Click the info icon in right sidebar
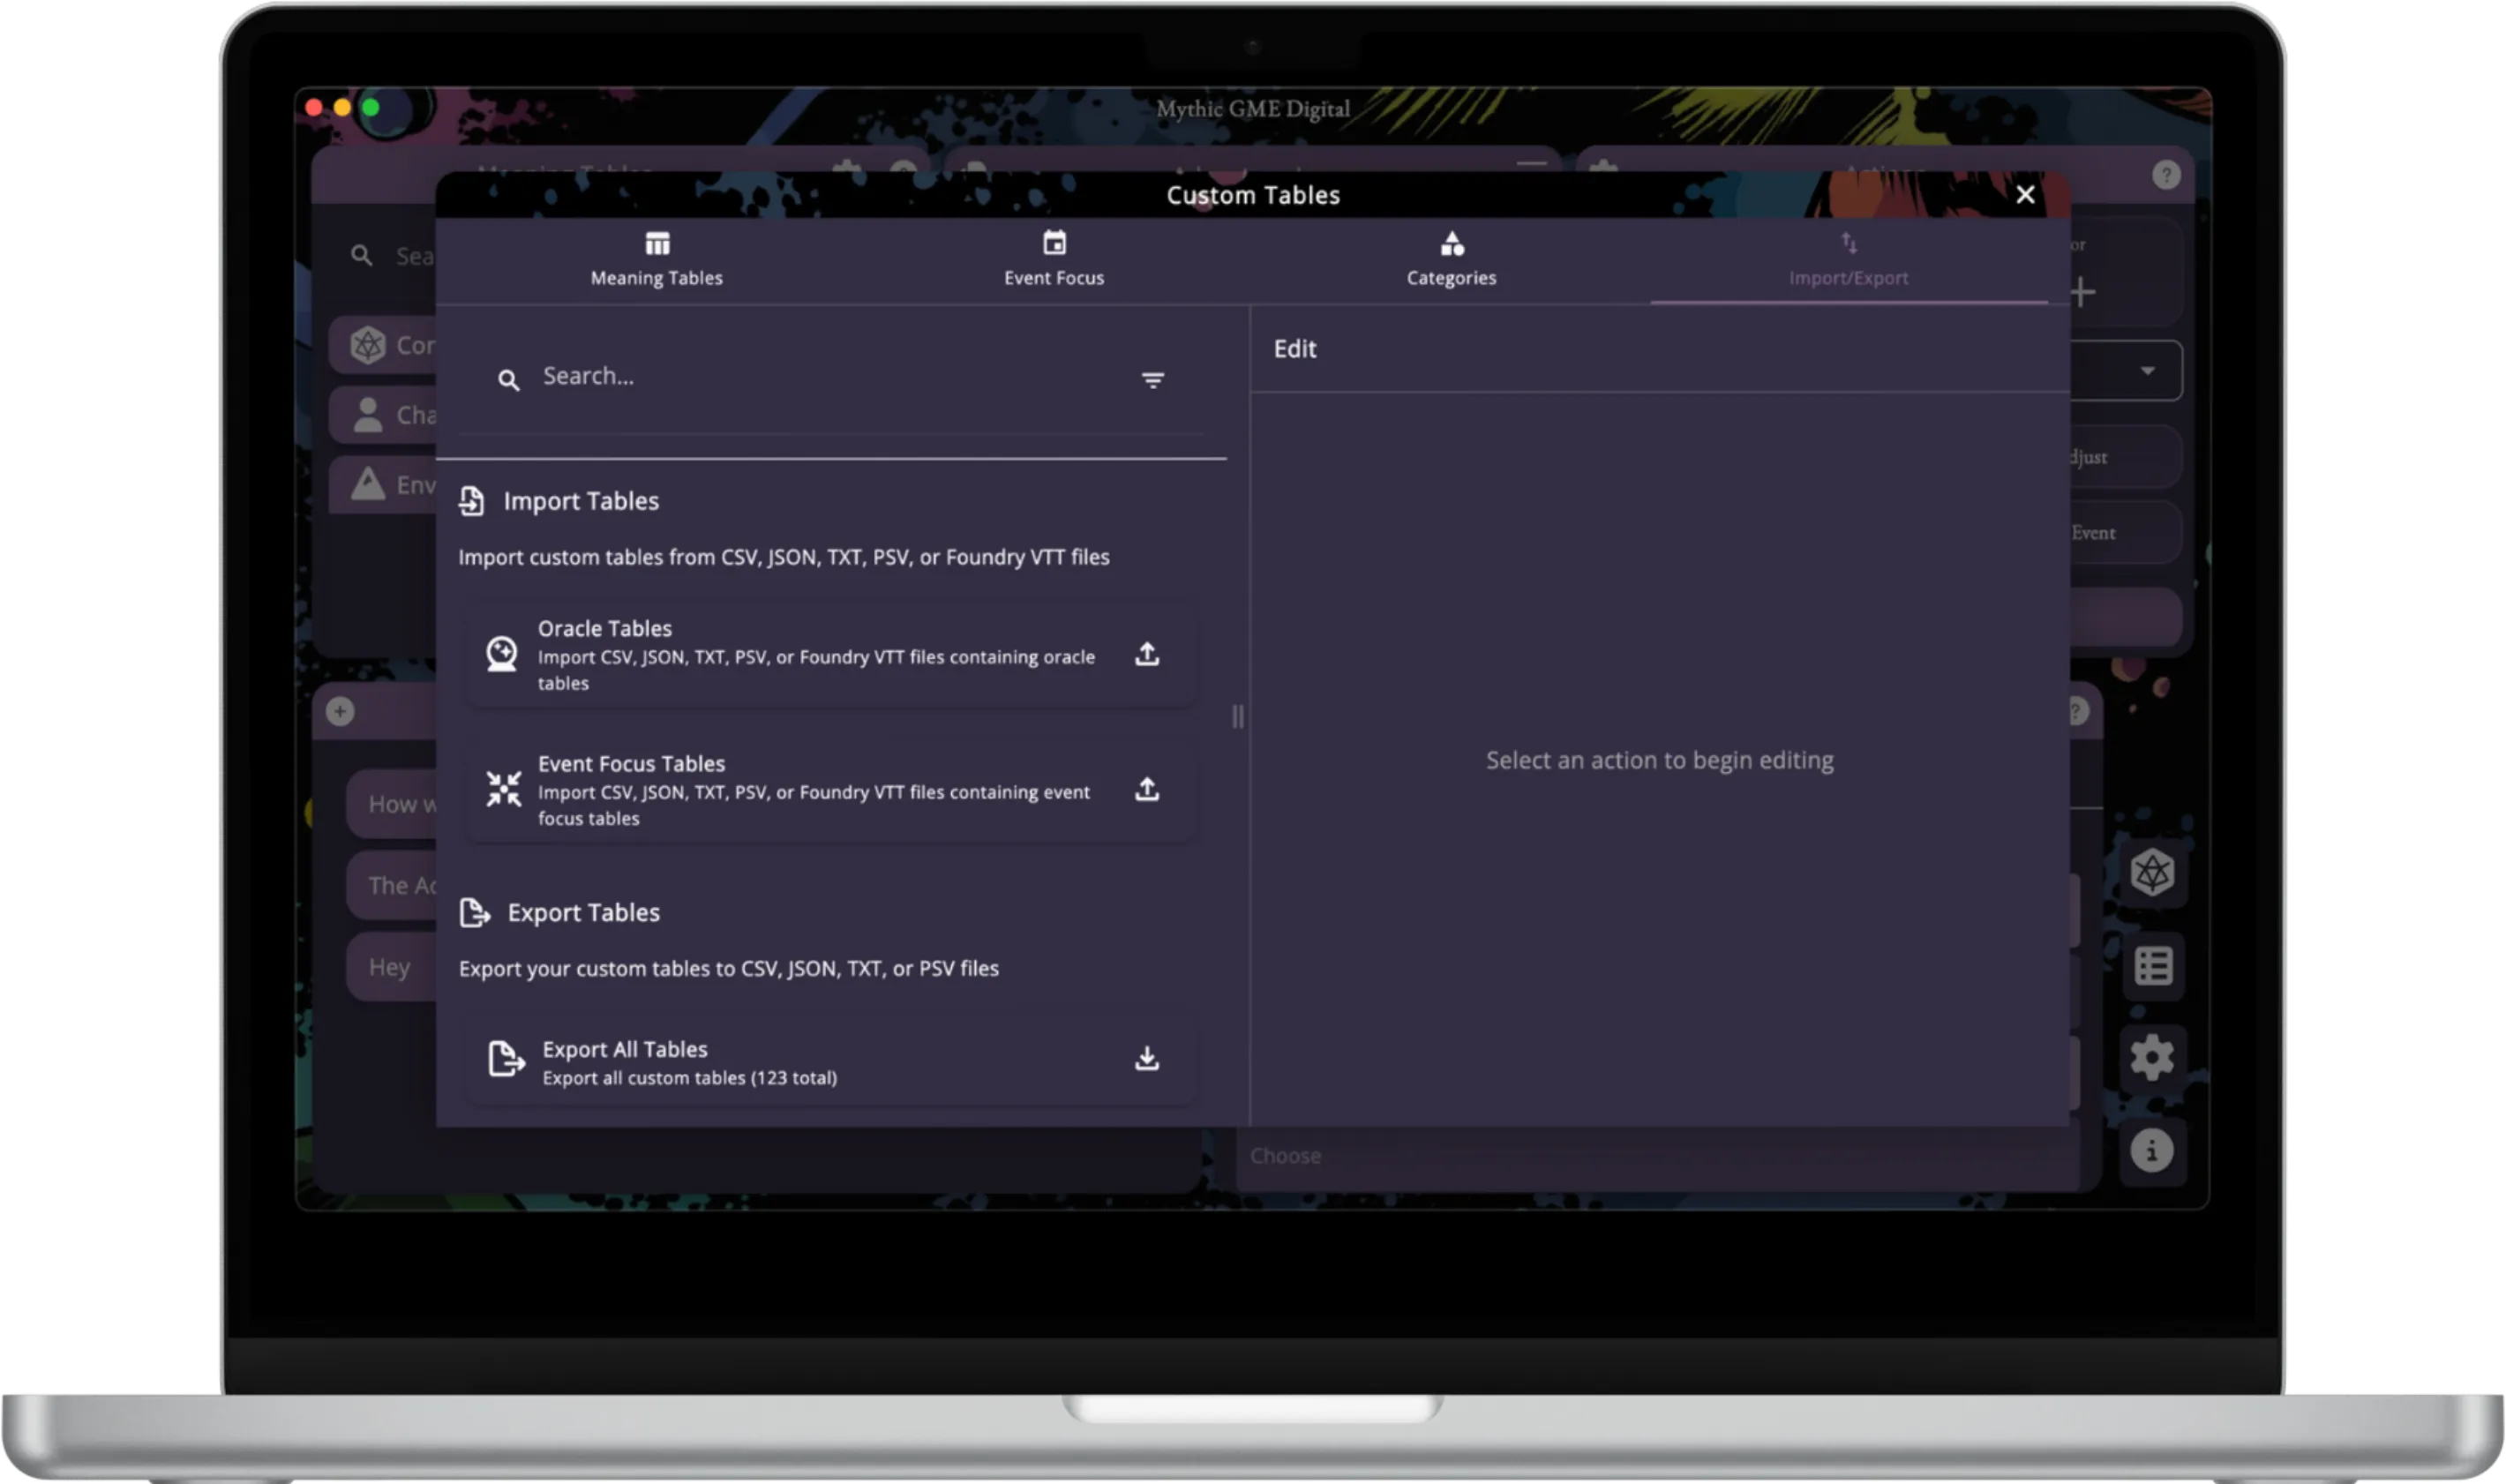 point(2151,1151)
